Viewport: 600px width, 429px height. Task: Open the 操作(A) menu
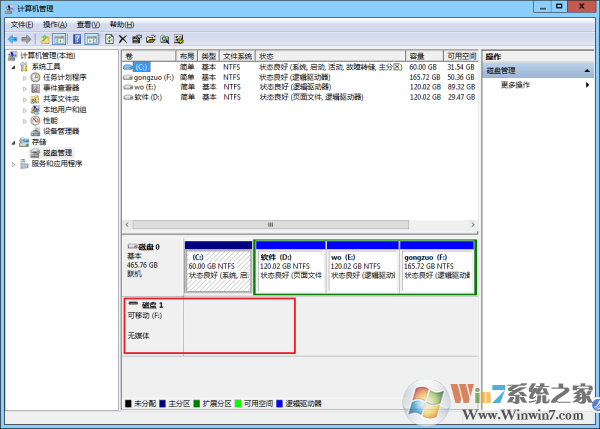tap(55, 25)
